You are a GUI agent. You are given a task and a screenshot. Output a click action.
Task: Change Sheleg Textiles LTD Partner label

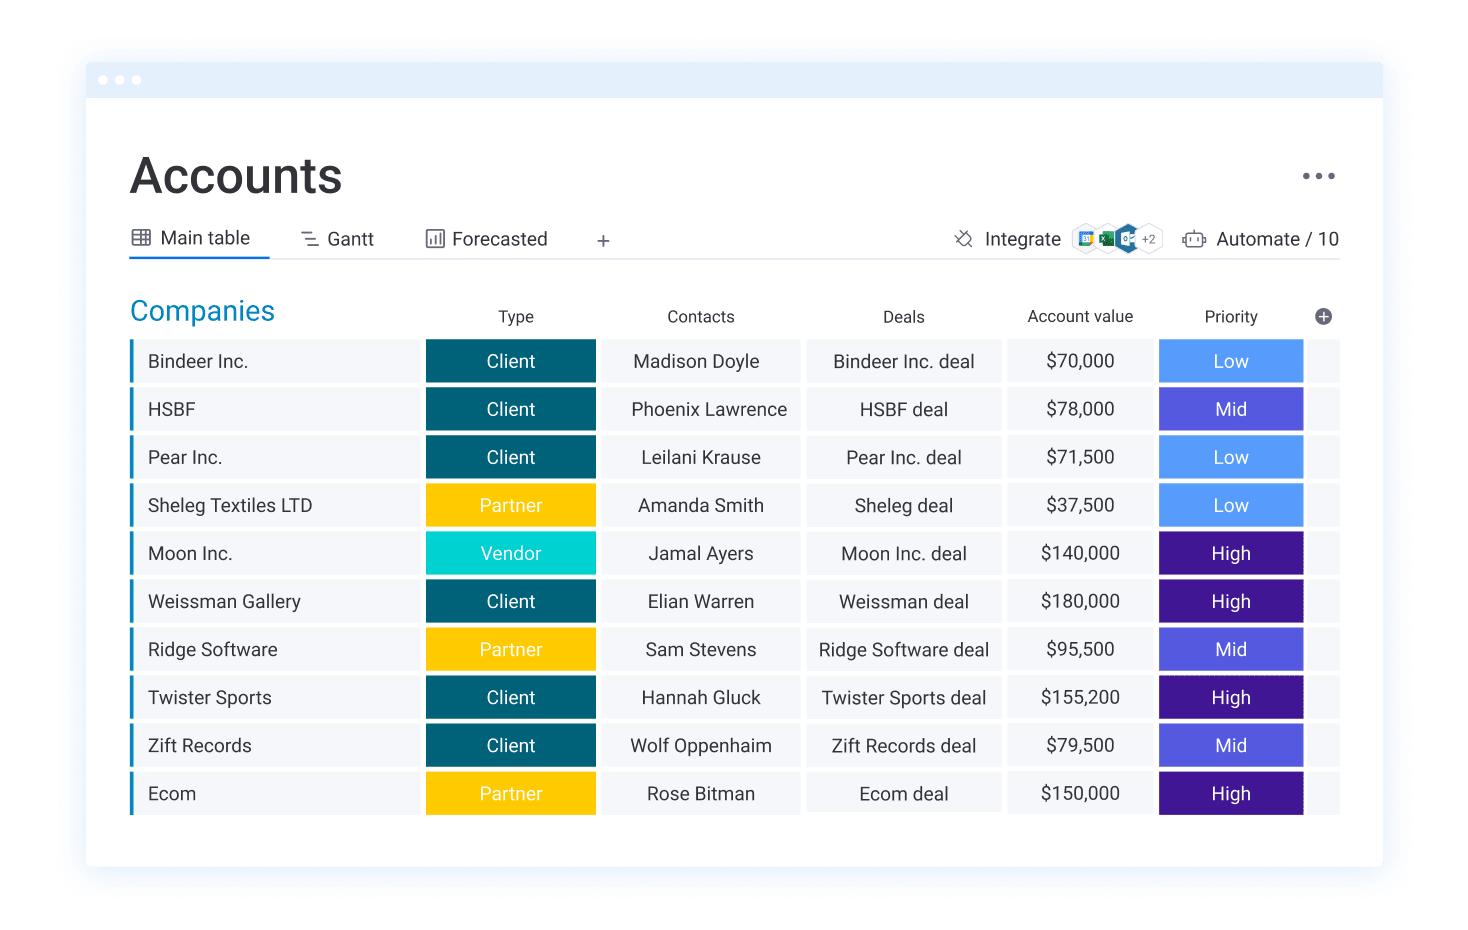coord(511,505)
